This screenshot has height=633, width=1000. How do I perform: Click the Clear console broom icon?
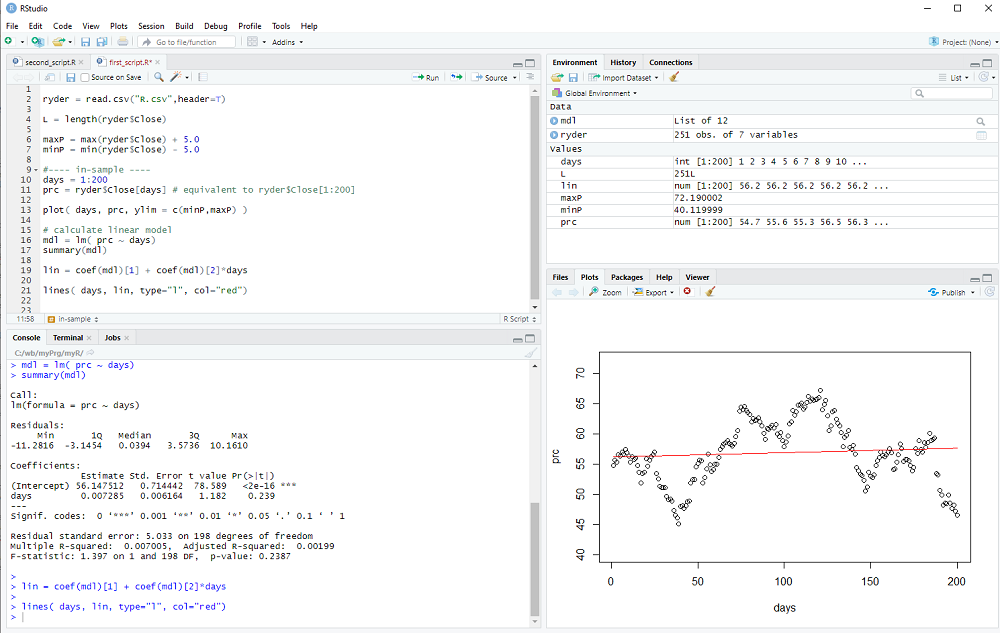click(531, 353)
